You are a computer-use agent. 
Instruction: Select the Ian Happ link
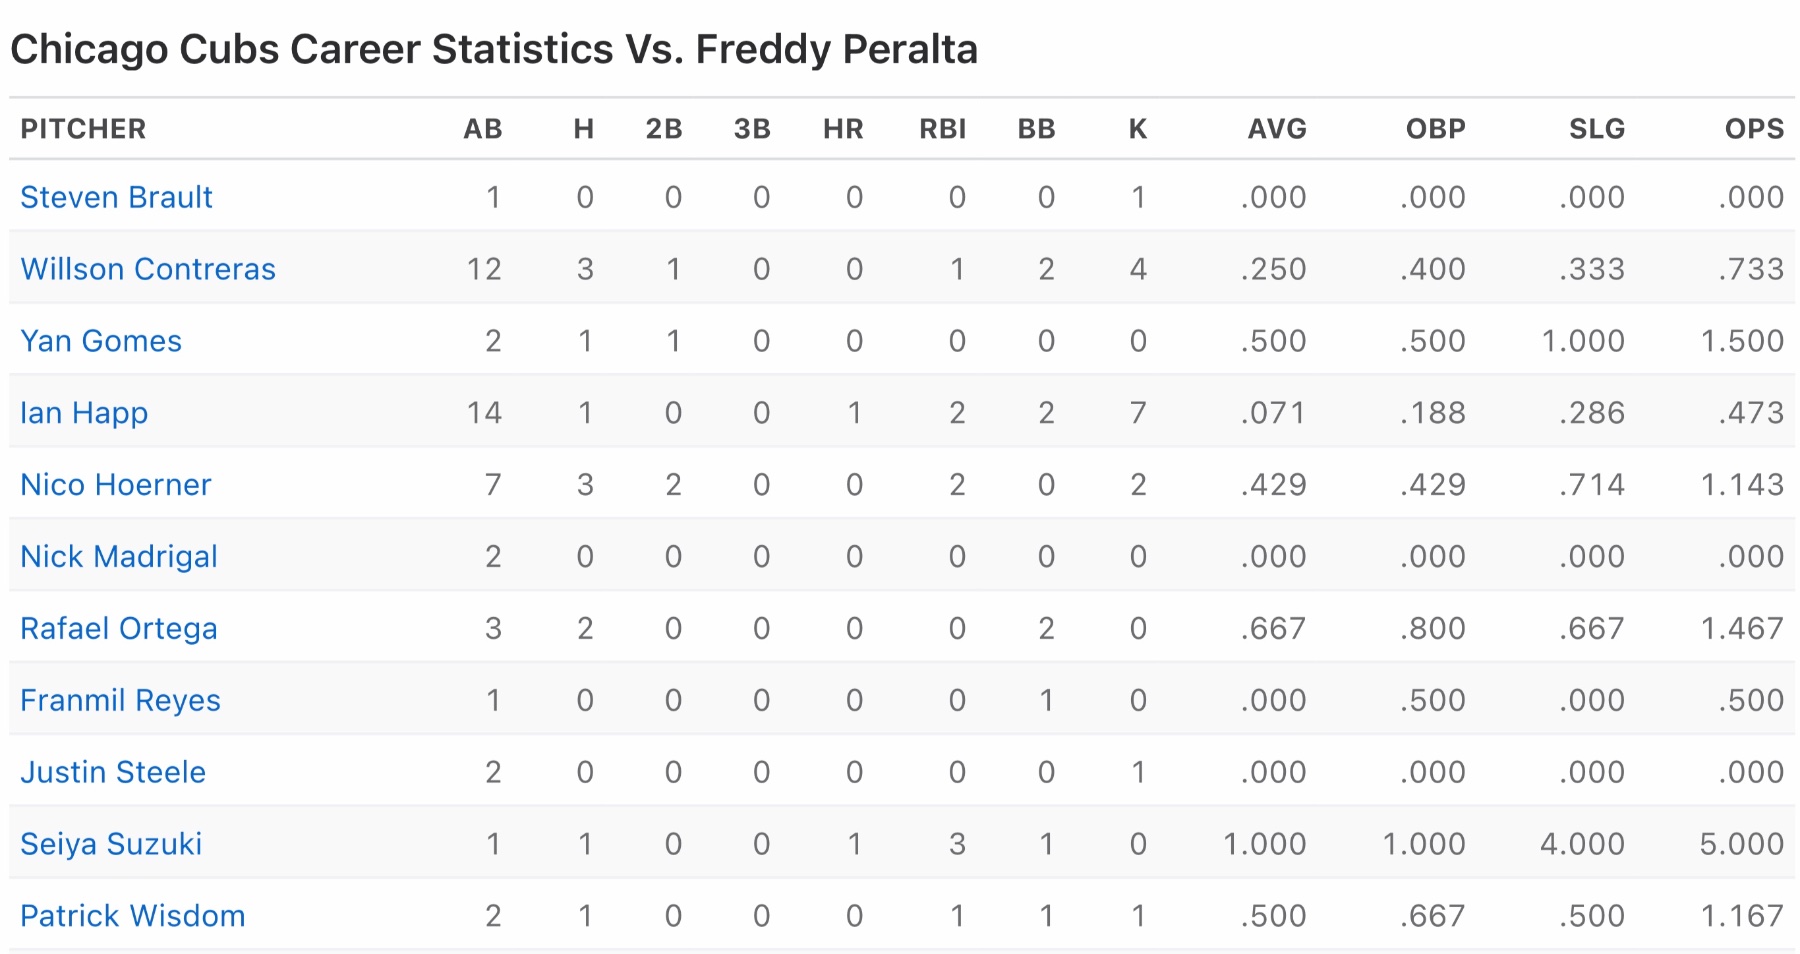[x=84, y=413]
